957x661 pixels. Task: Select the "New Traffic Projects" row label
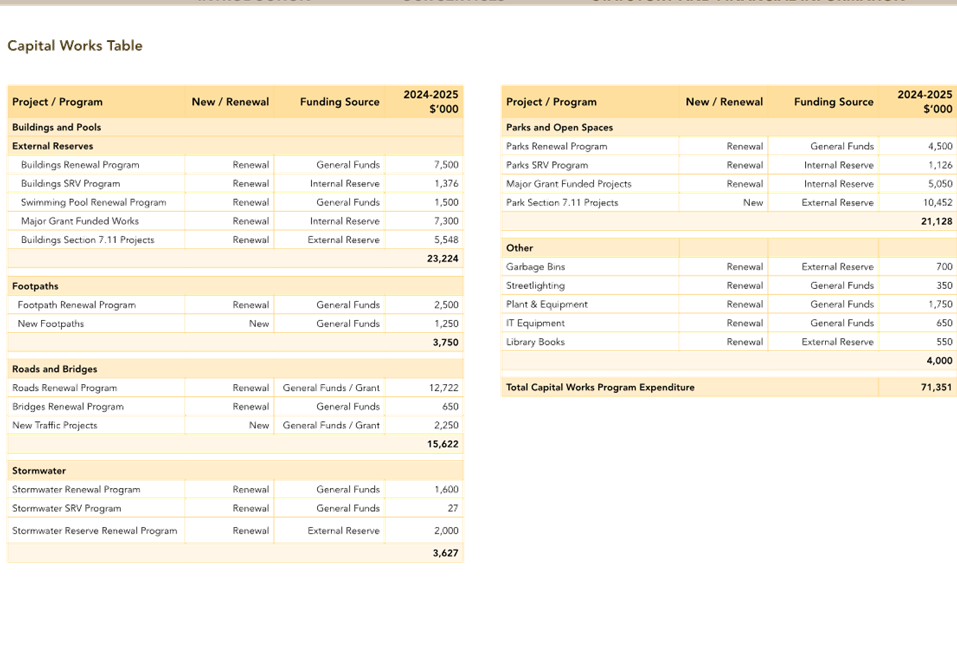point(55,425)
